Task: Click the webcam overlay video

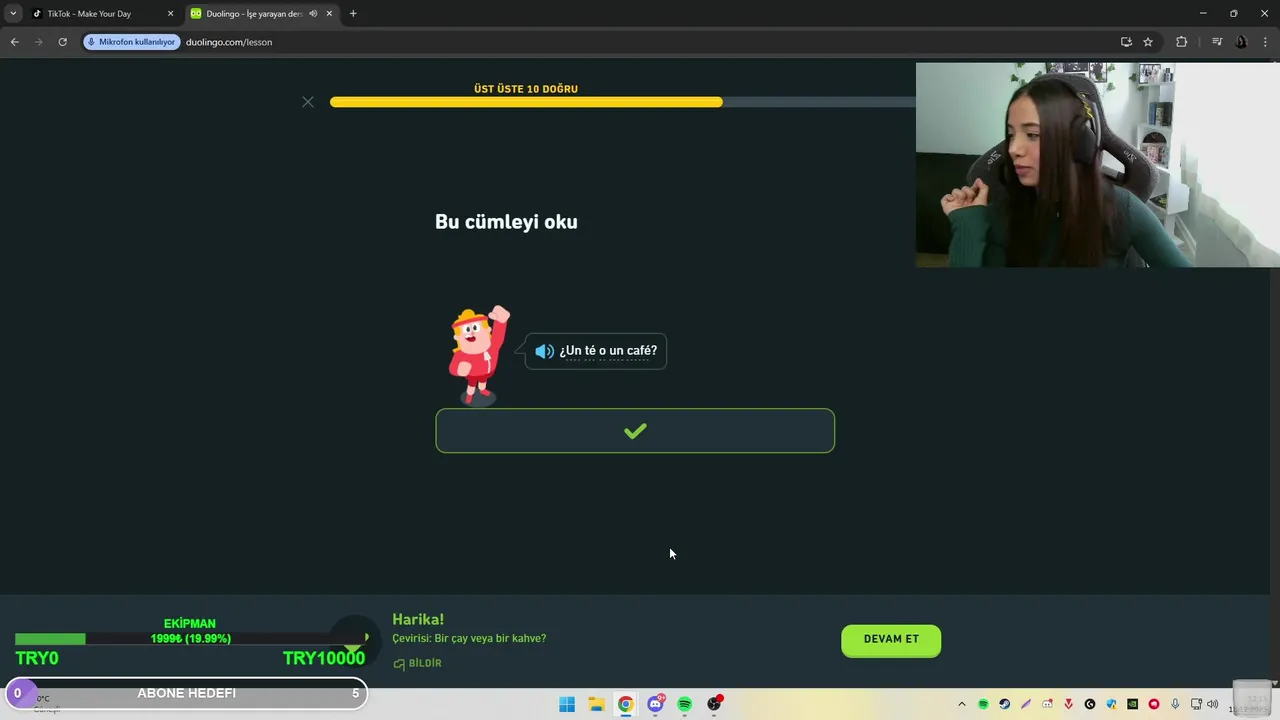Action: [x=1098, y=165]
